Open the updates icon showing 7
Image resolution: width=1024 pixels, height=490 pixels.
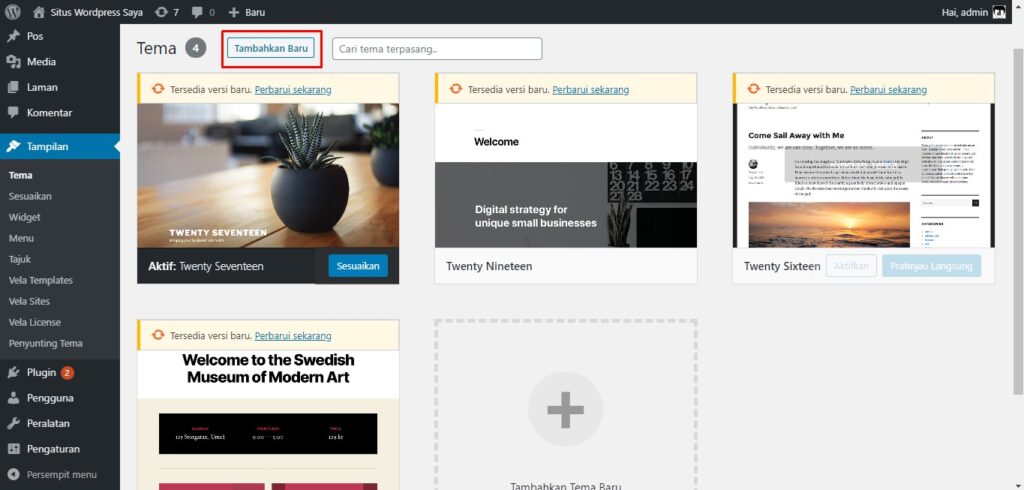(x=161, y=12)
